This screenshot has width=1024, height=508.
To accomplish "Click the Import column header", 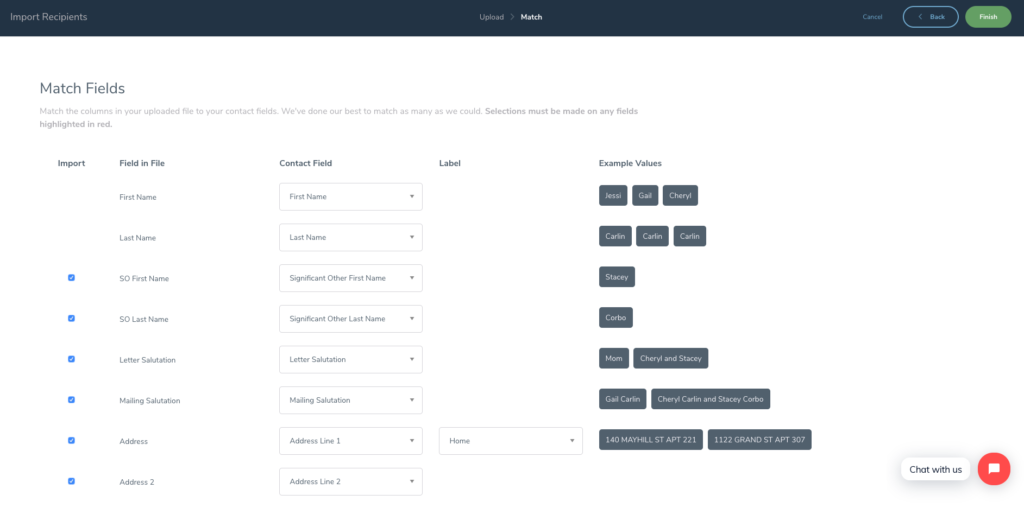I will tap(71, 163).
